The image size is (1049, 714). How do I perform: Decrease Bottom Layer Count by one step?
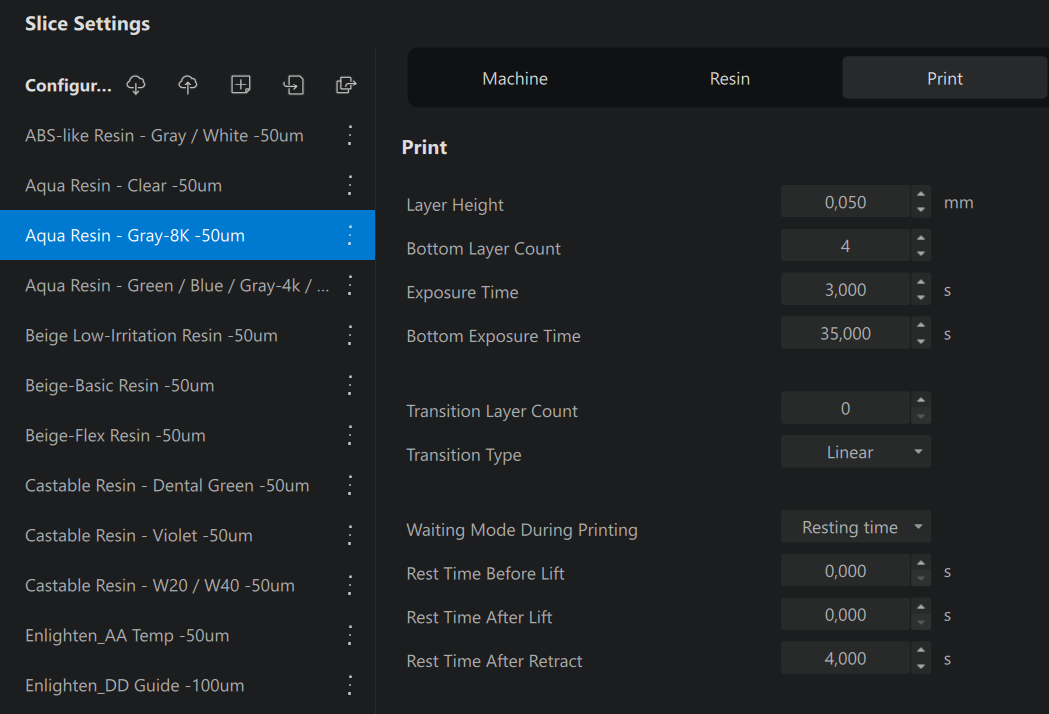point(921,254)
